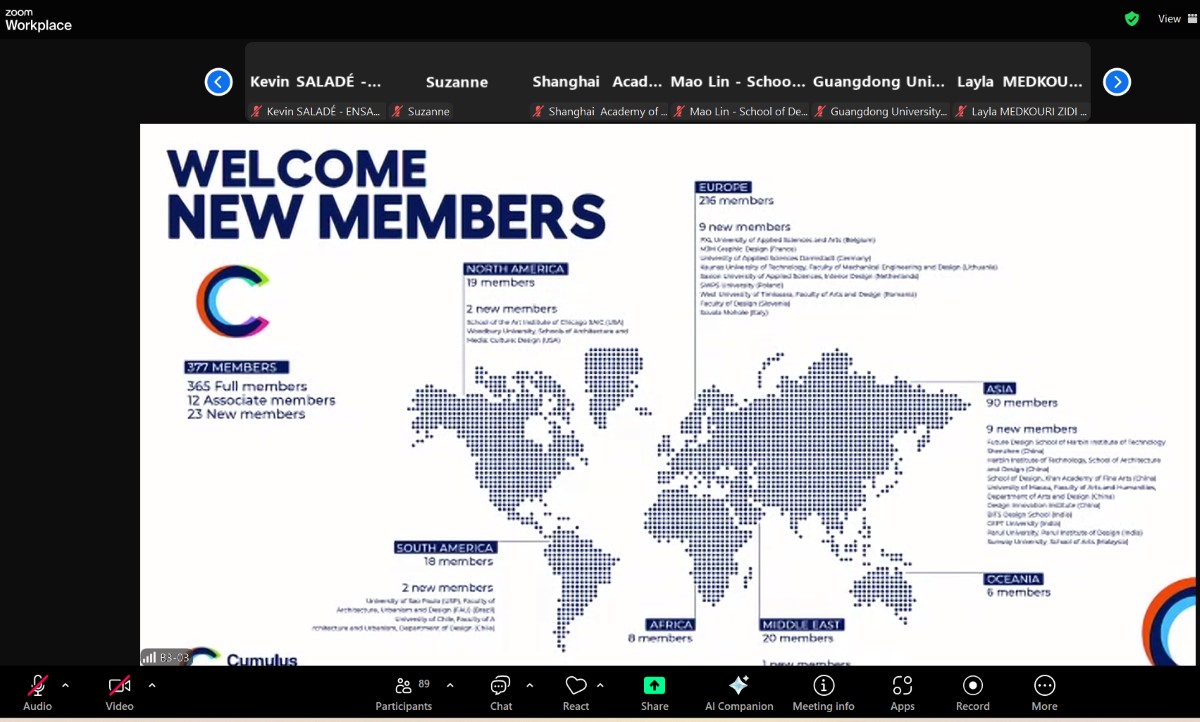The height and width of the screenshot is (722, 1200).
Task: Click the 'SOUTH AMERICA' region label
Action: point(445,548)
